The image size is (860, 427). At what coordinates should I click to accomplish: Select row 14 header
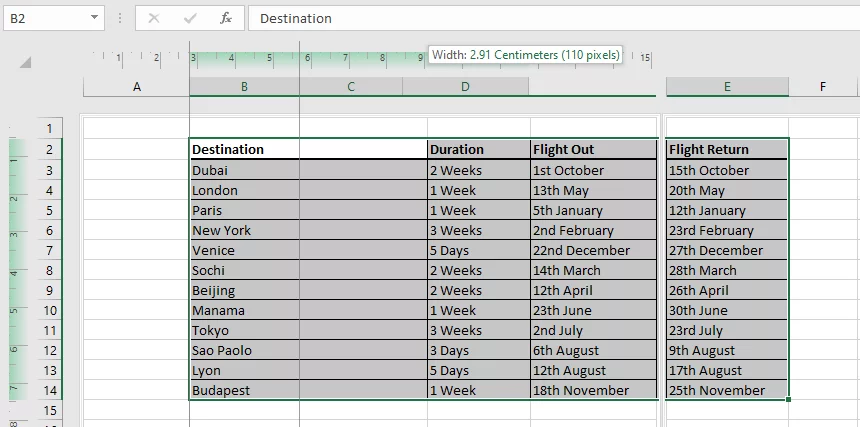click(50, 390)
